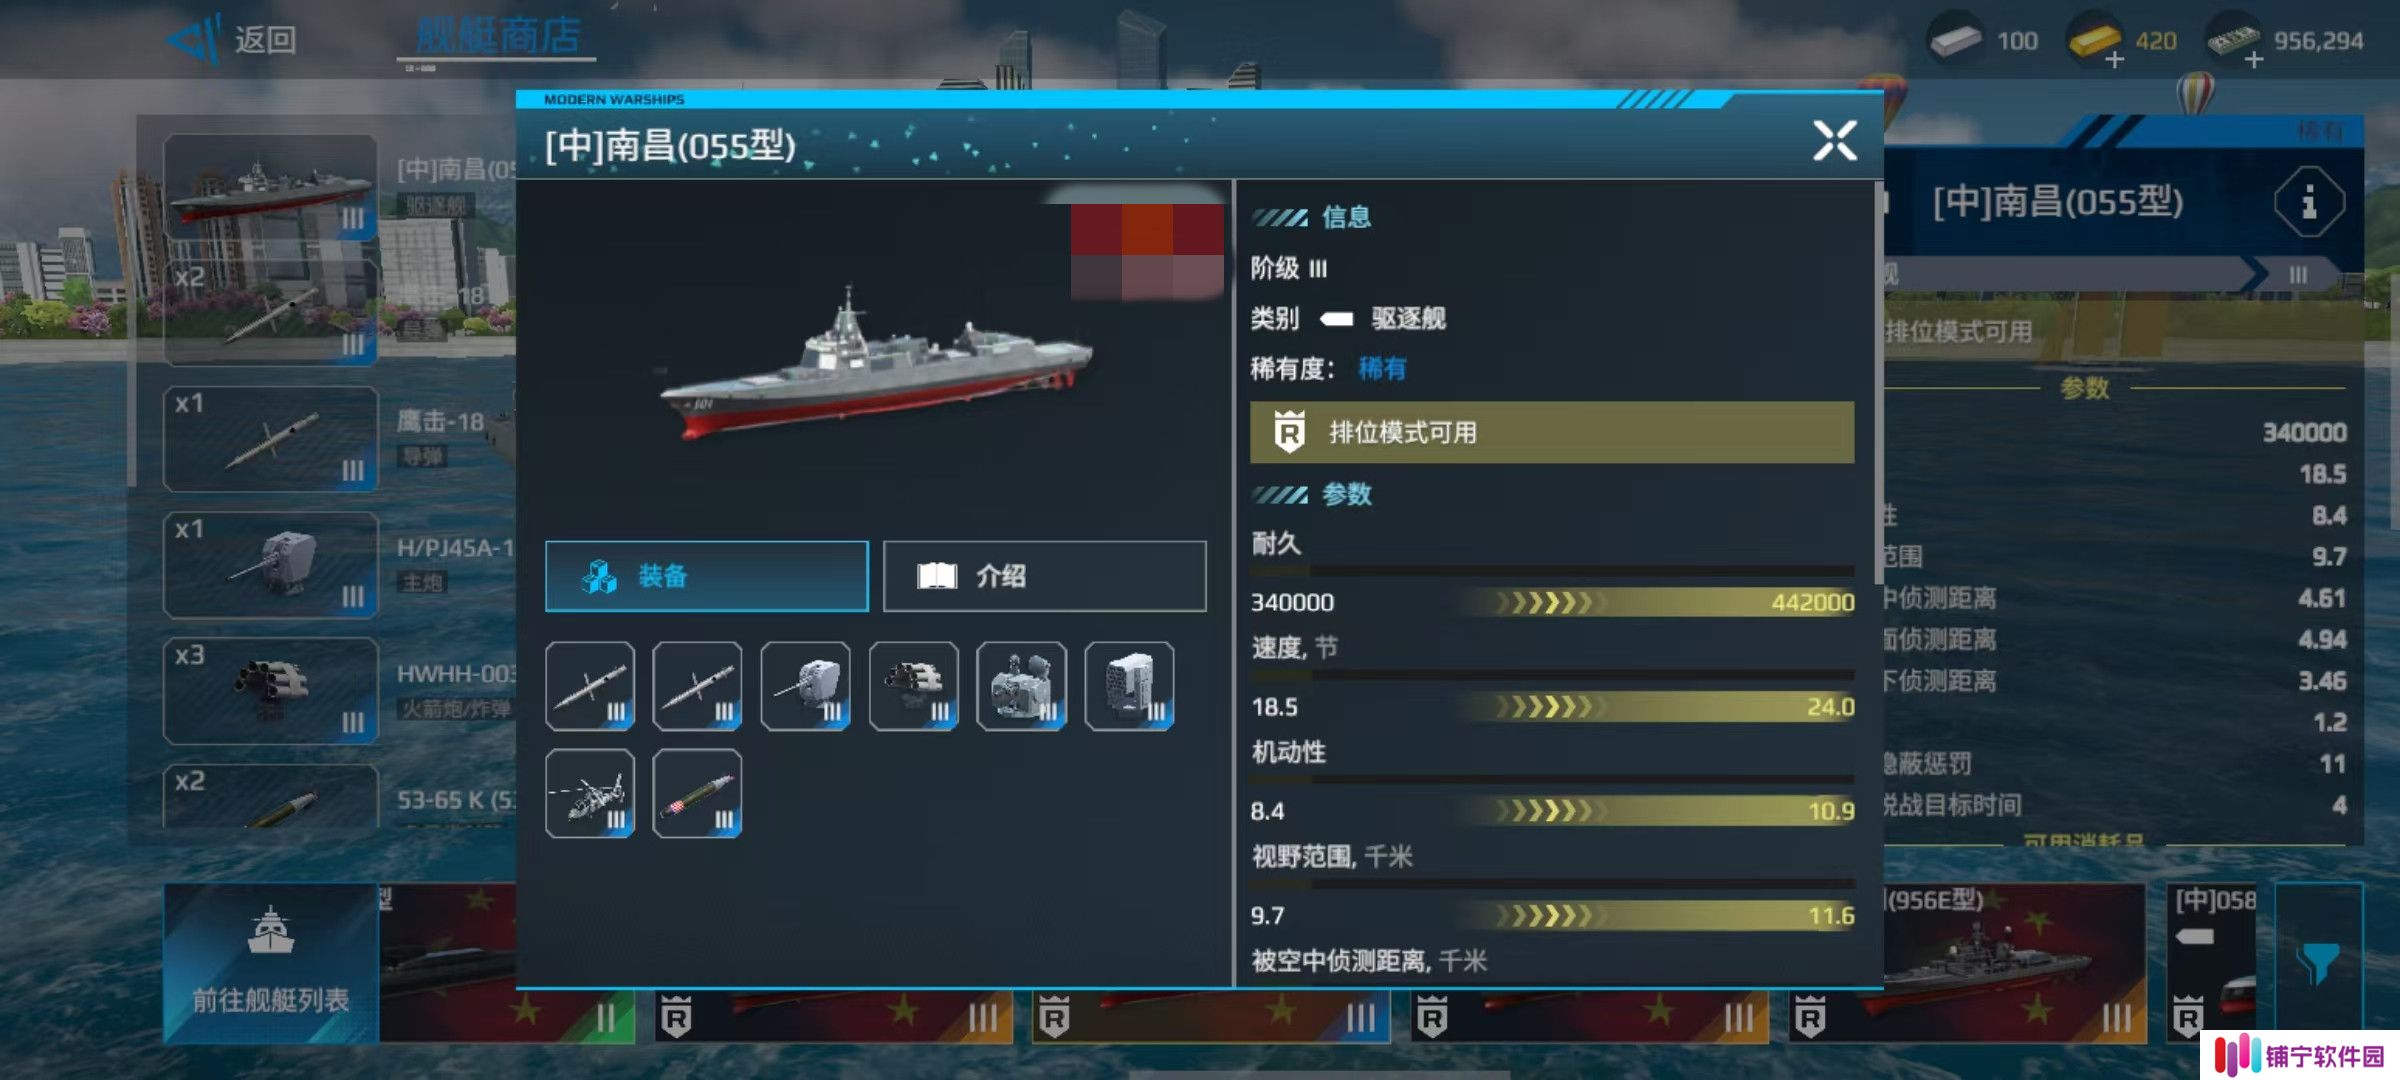Select the 鹰击-18 missile thumbnail in left list
The width and height of the screenshot is (2400, 1080).
[x=271, y=439]
